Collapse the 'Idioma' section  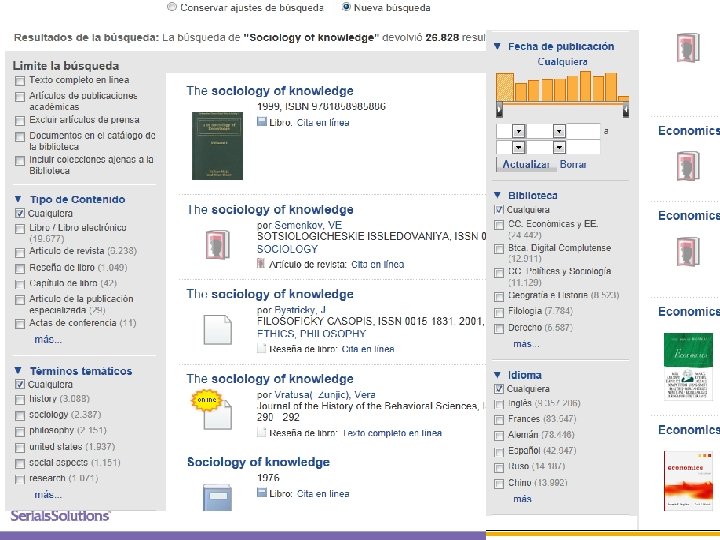[497, 375]
